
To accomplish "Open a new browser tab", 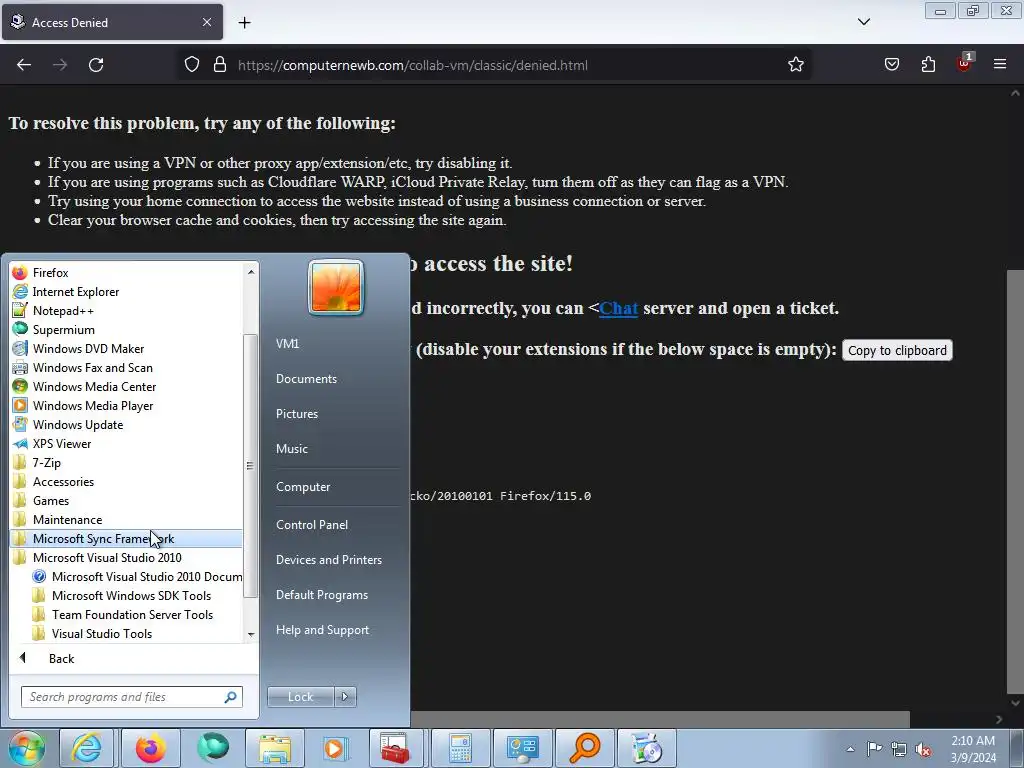I will tap(244, 22).
